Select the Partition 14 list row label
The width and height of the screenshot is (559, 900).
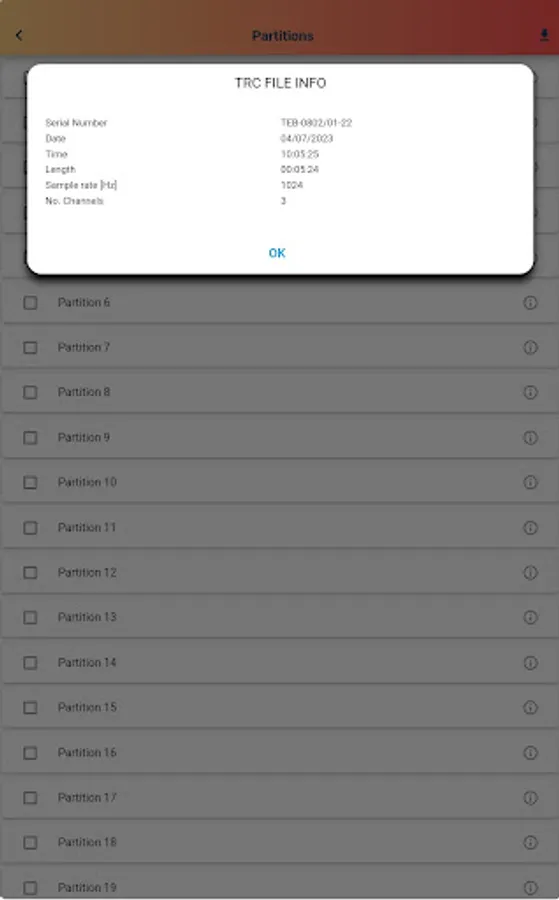point(87,662)
